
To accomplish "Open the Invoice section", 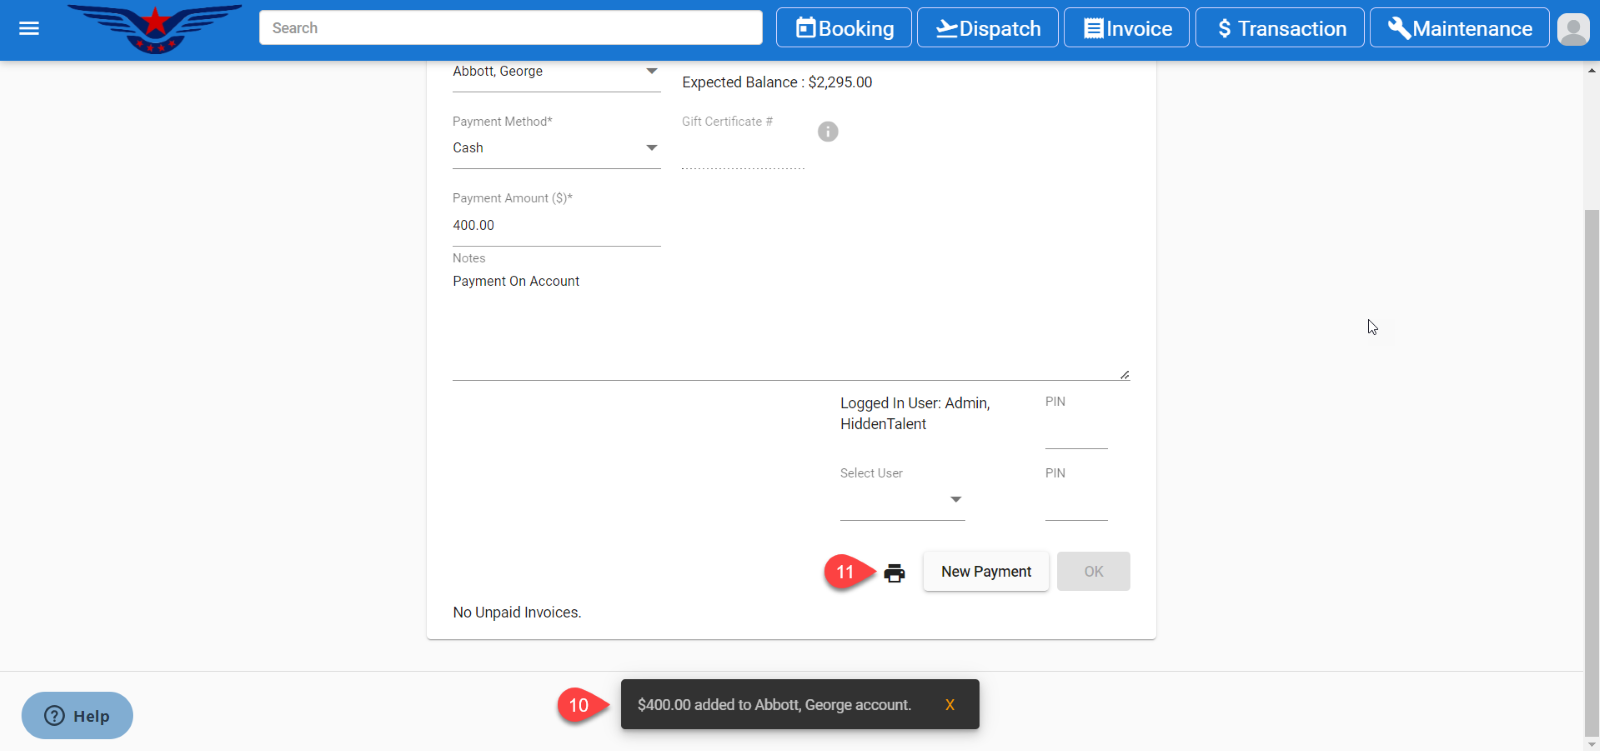I will pos(1127,28).
